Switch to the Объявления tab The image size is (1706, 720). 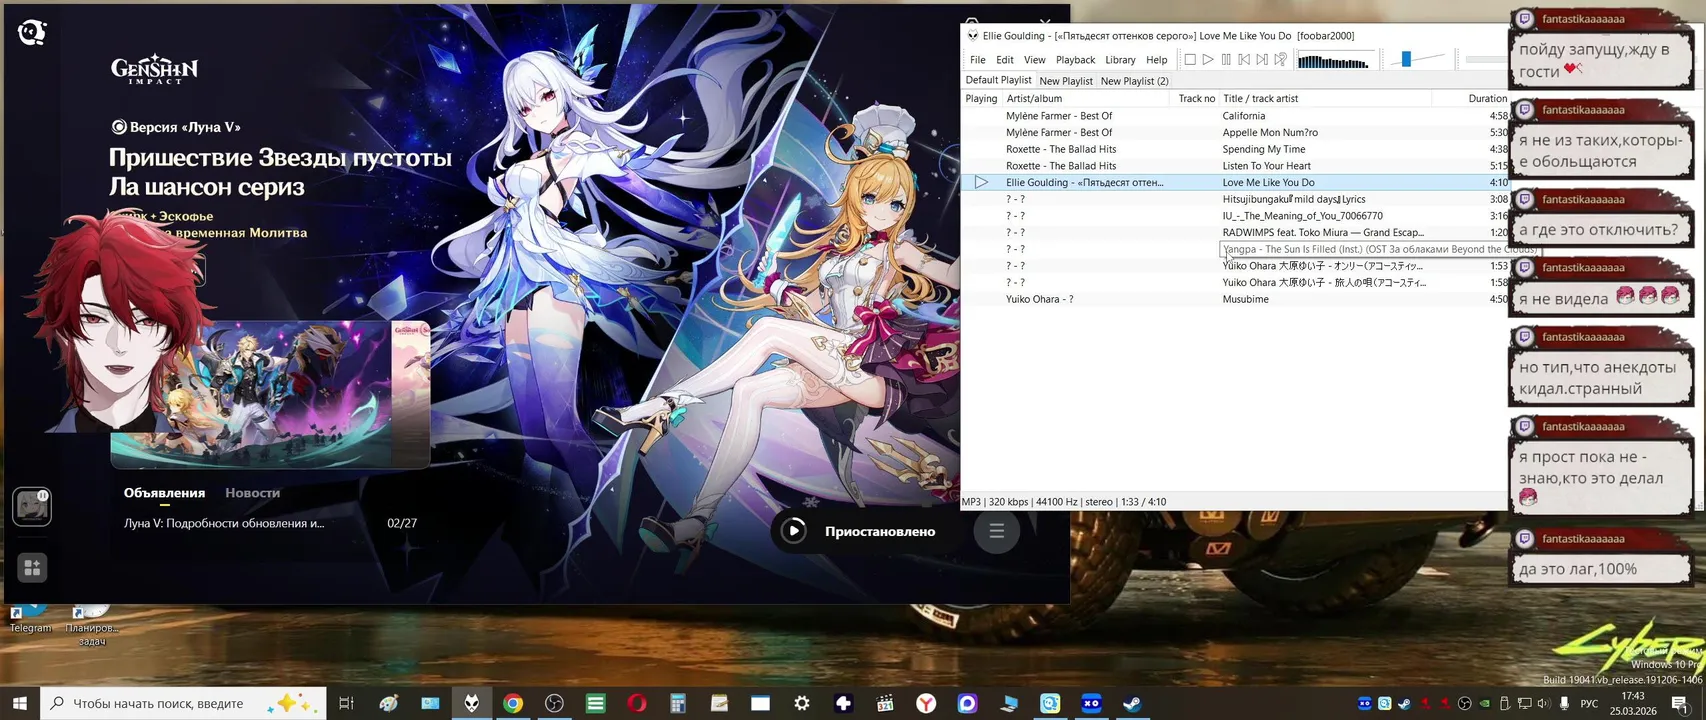coord(164,493)
